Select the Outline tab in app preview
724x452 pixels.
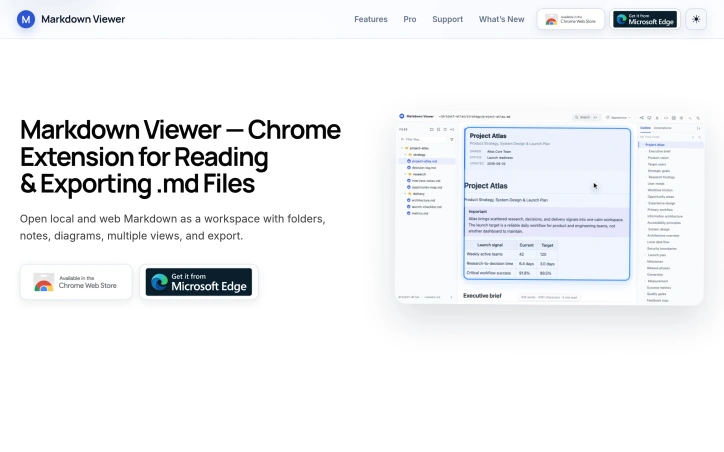click(x=645, y=128)
